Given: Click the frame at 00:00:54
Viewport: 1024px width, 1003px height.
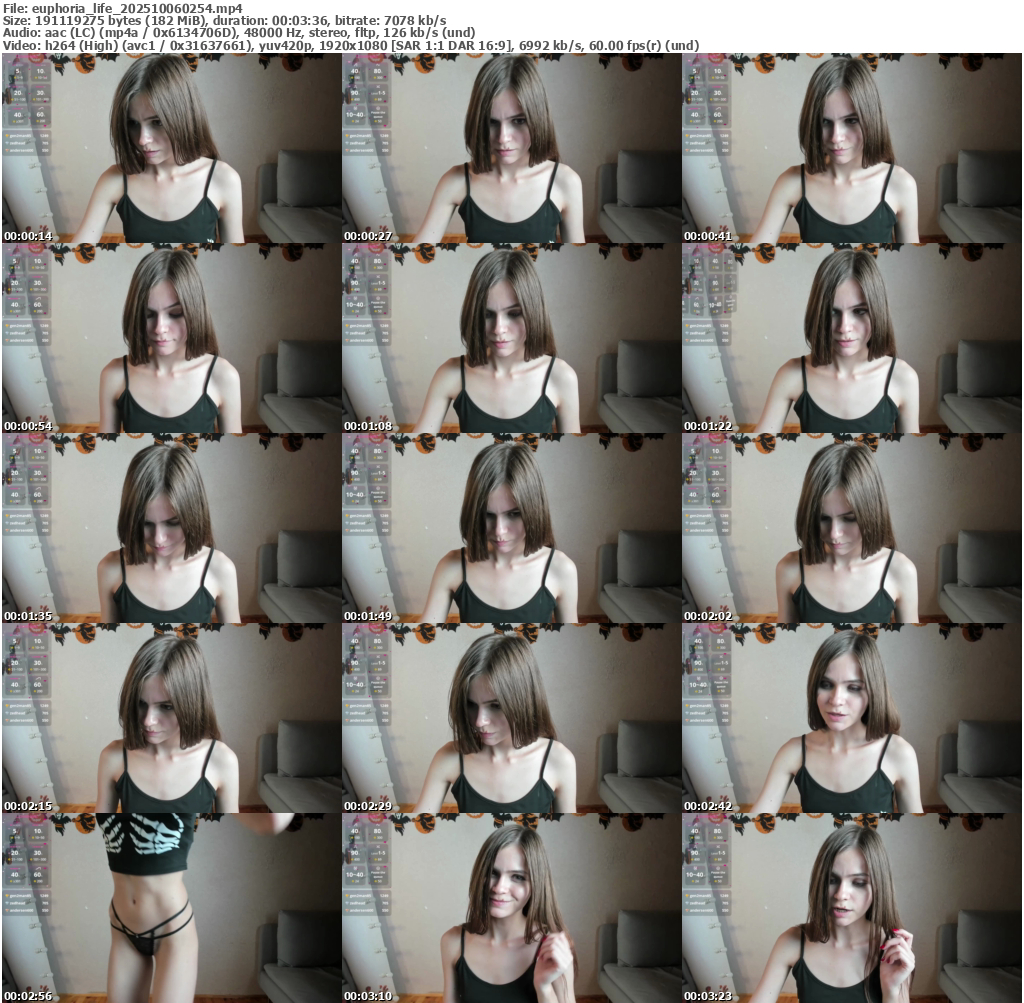Looking at the screenshot, I should point(171,338).
